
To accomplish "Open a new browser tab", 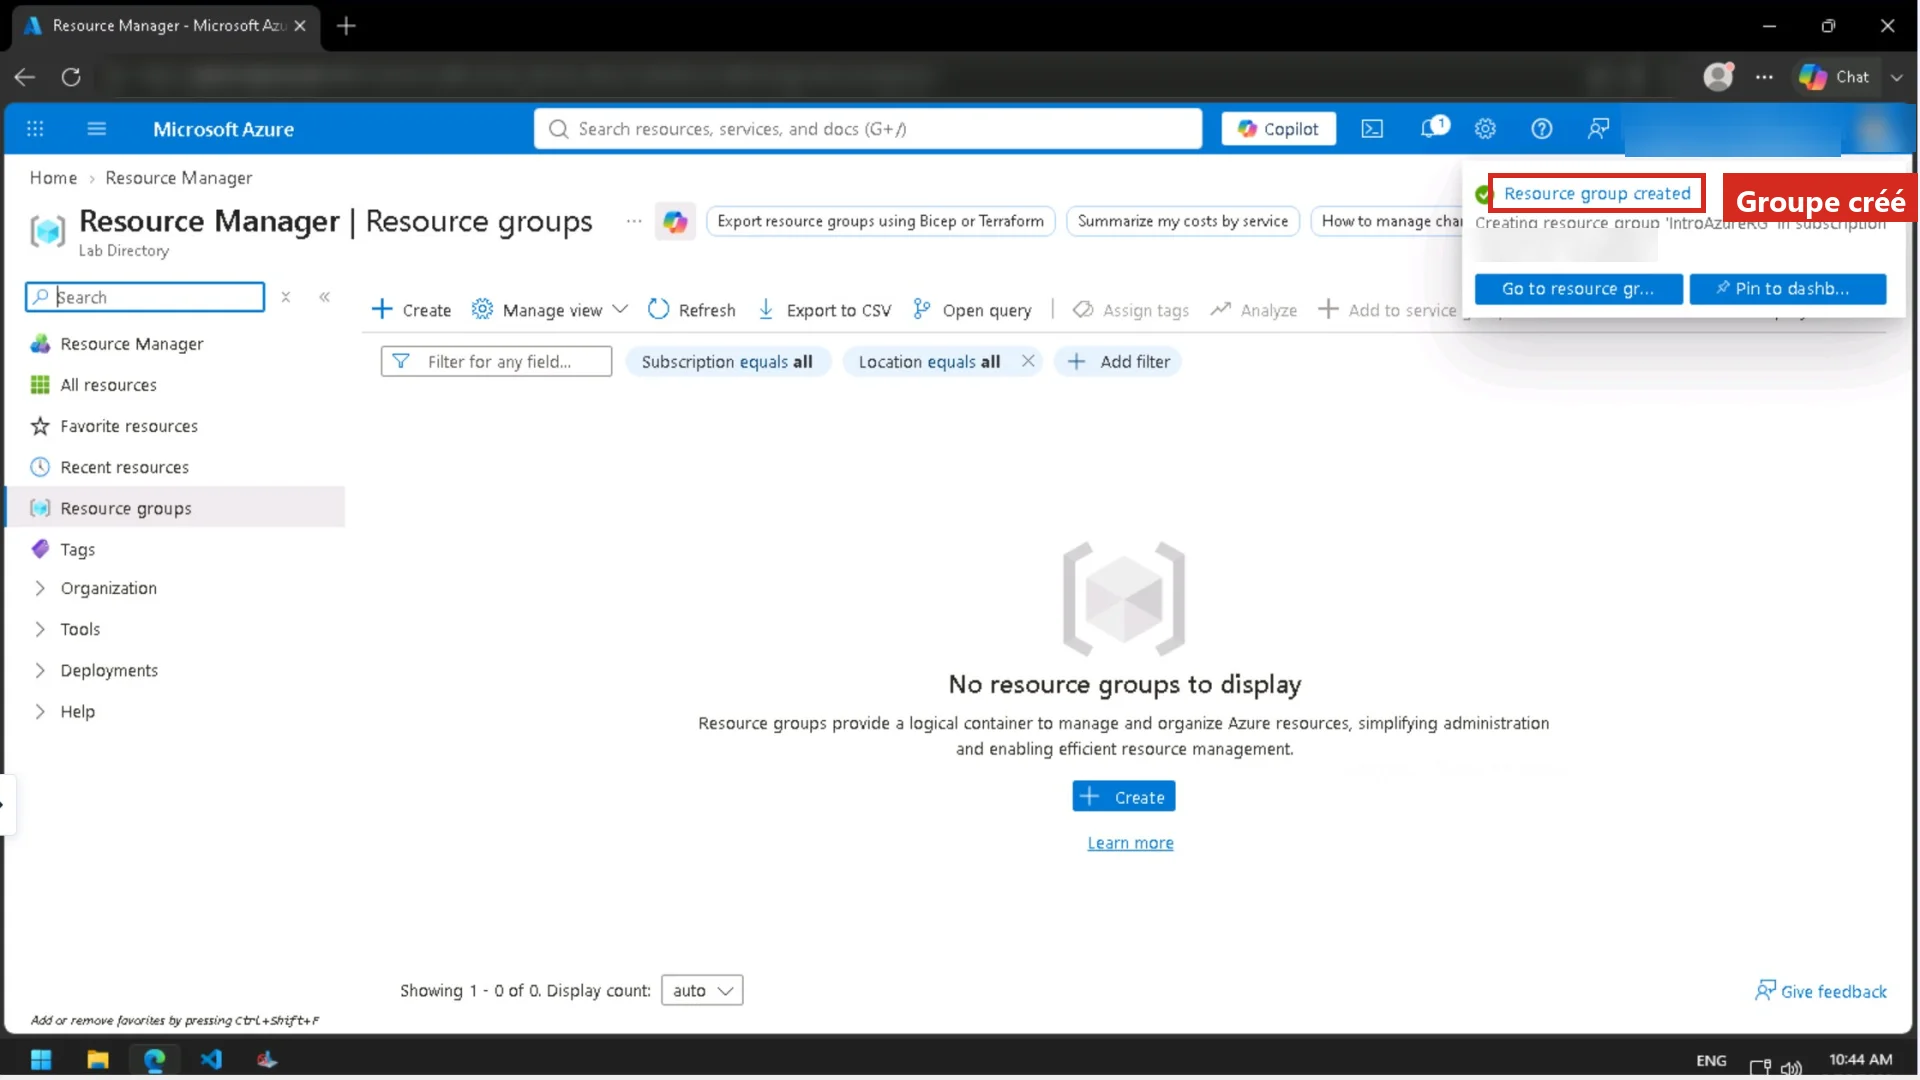I will click(x=346, y=26).
